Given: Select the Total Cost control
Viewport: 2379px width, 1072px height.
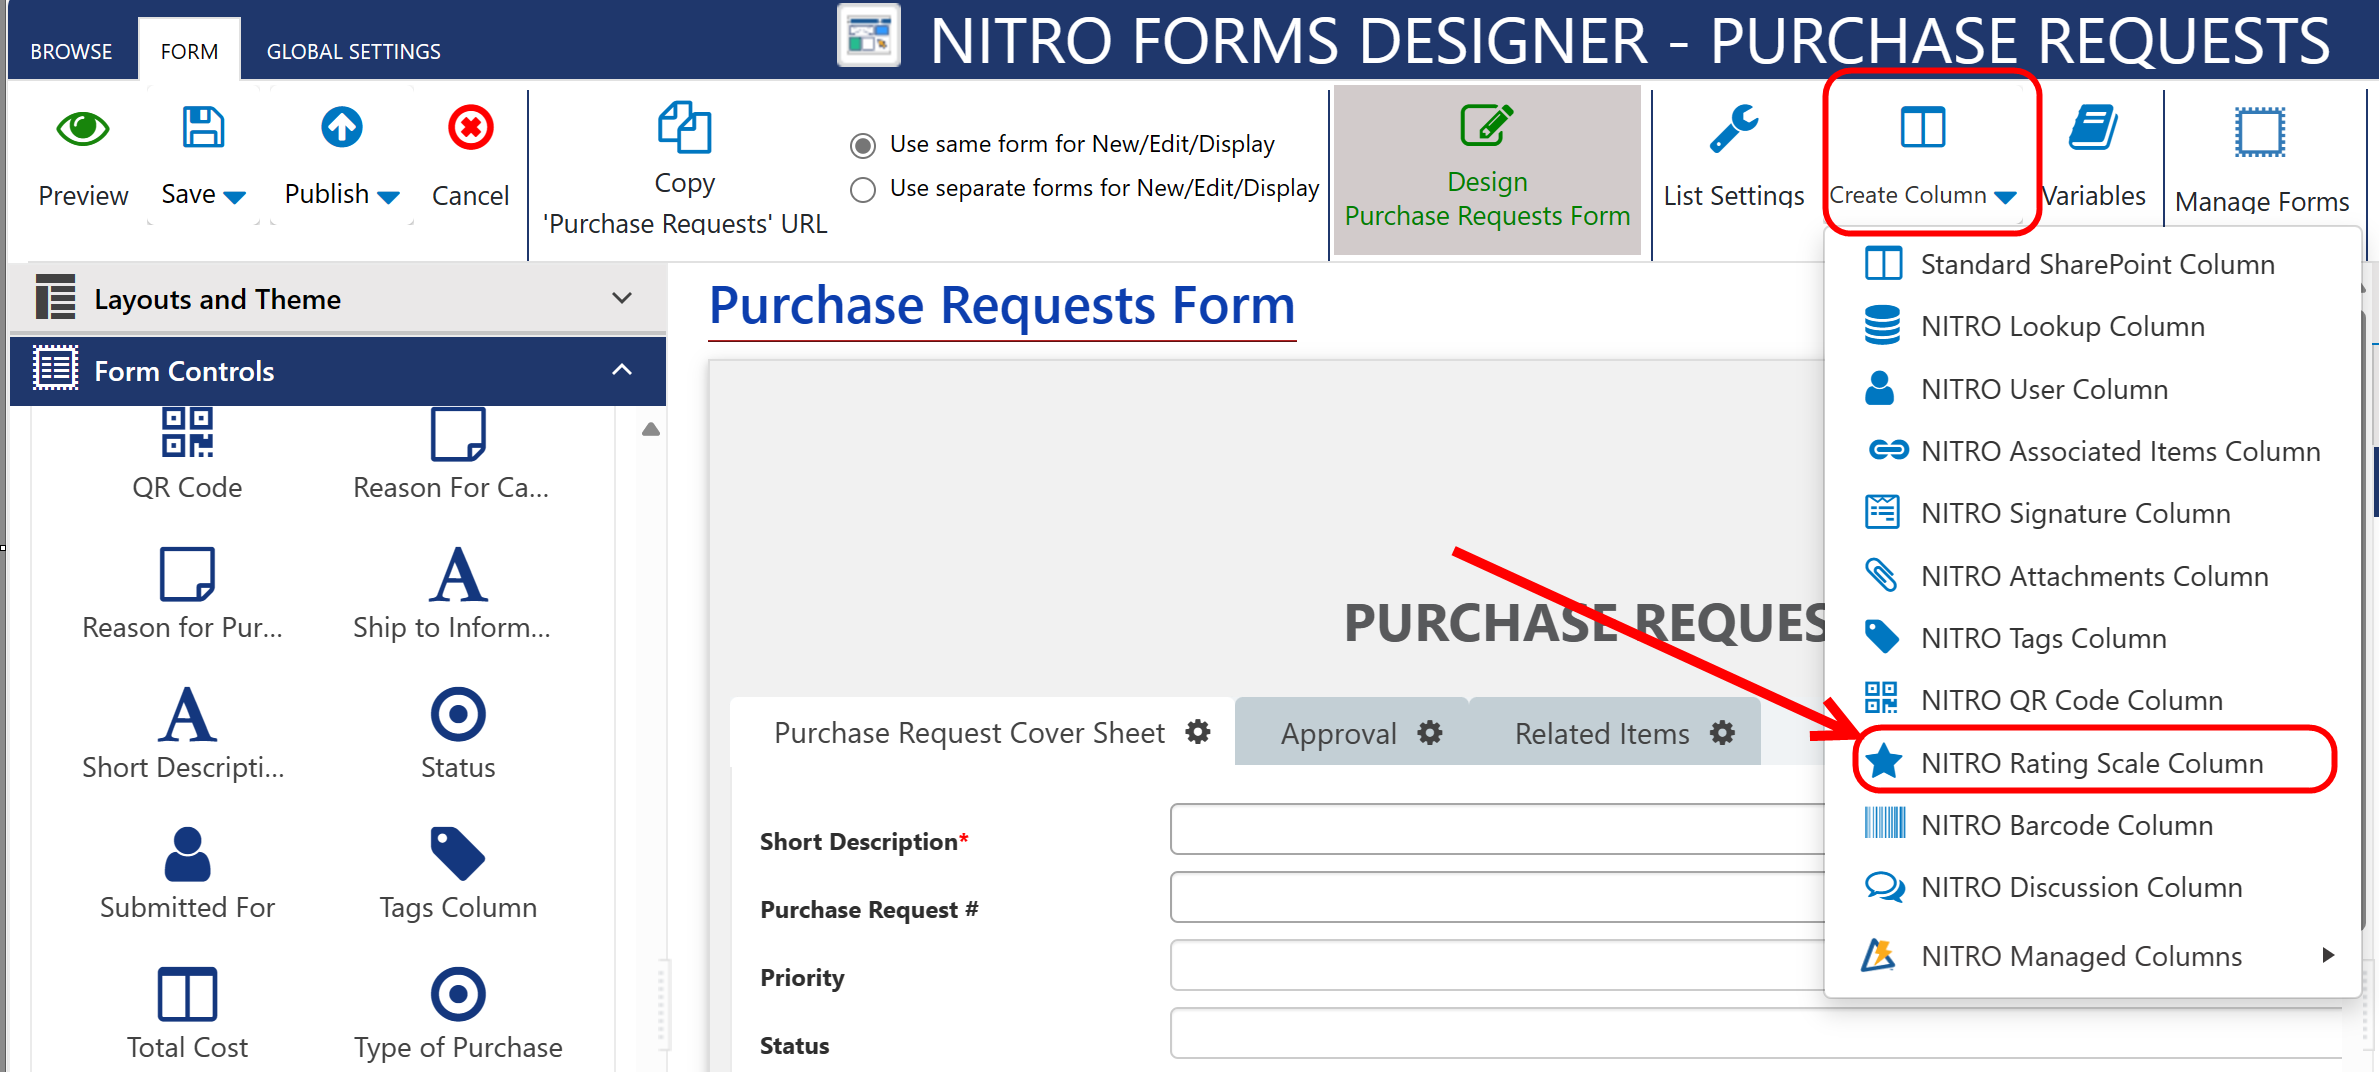Looking at the screenshot, I should [x=187, y=1014].
